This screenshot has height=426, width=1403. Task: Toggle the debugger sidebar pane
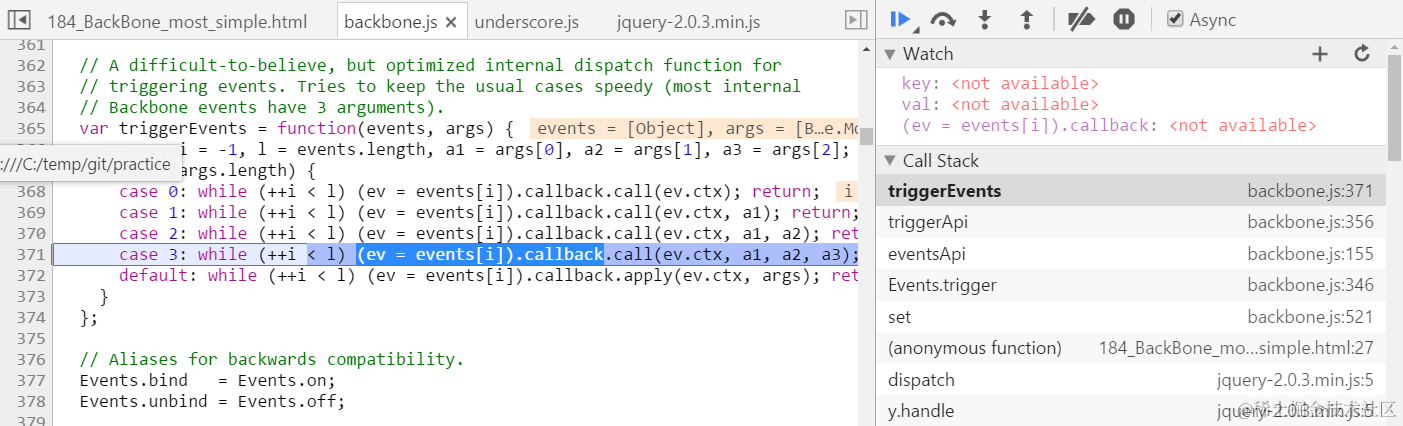click(x=855, y=20)
